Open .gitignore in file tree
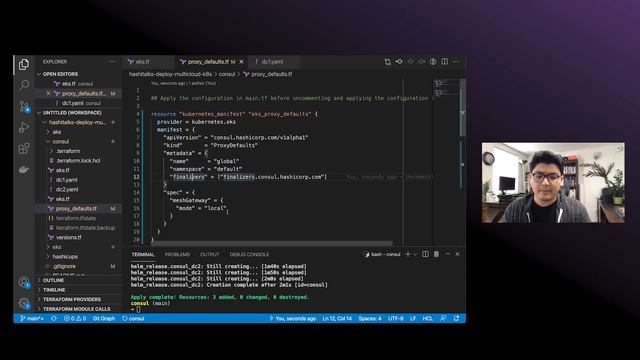This screenshot has width=640, height=360. pyautogui.click(x=64, y=266)
